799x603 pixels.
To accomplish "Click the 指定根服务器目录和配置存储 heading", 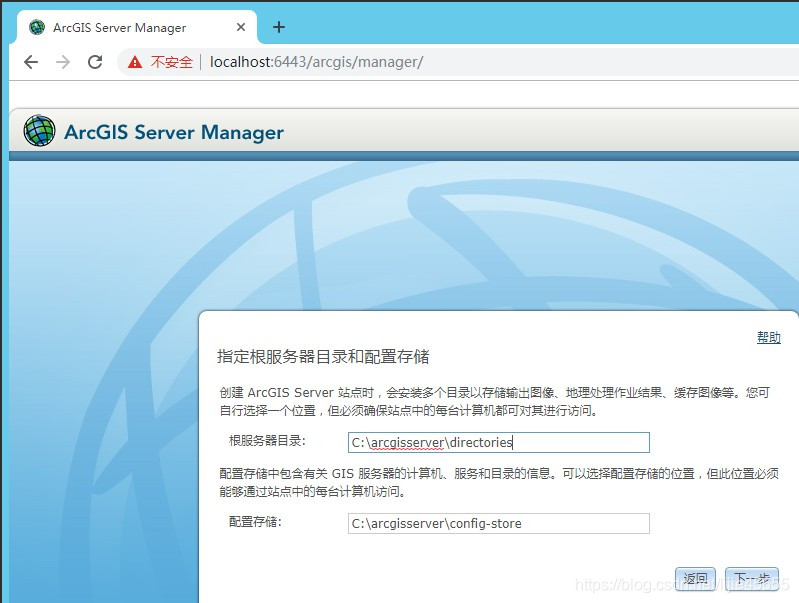I will 323,356.
